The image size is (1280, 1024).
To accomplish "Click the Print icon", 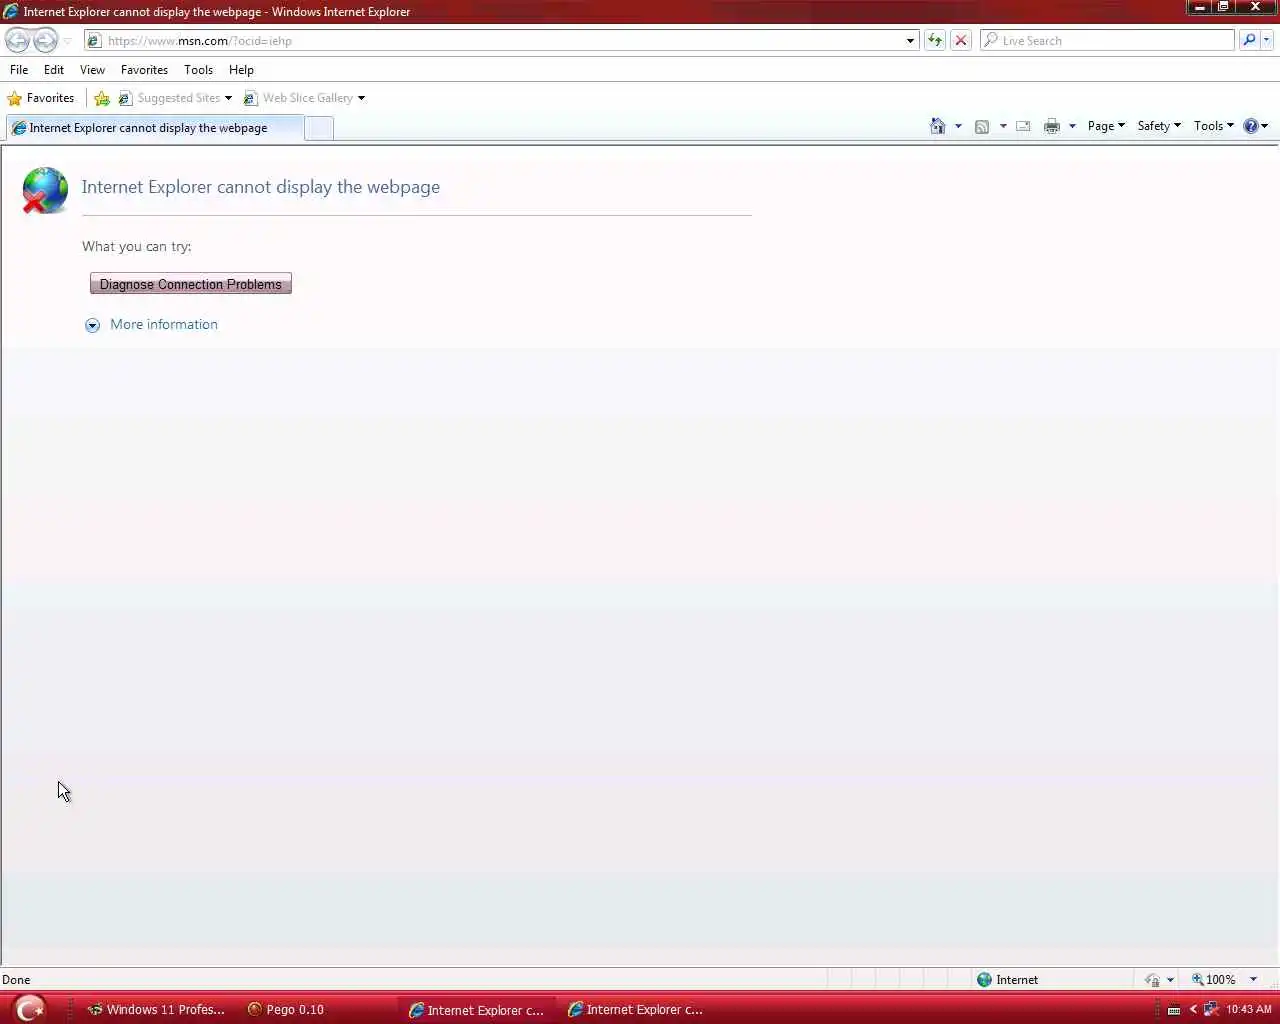I will [1052, 126].
